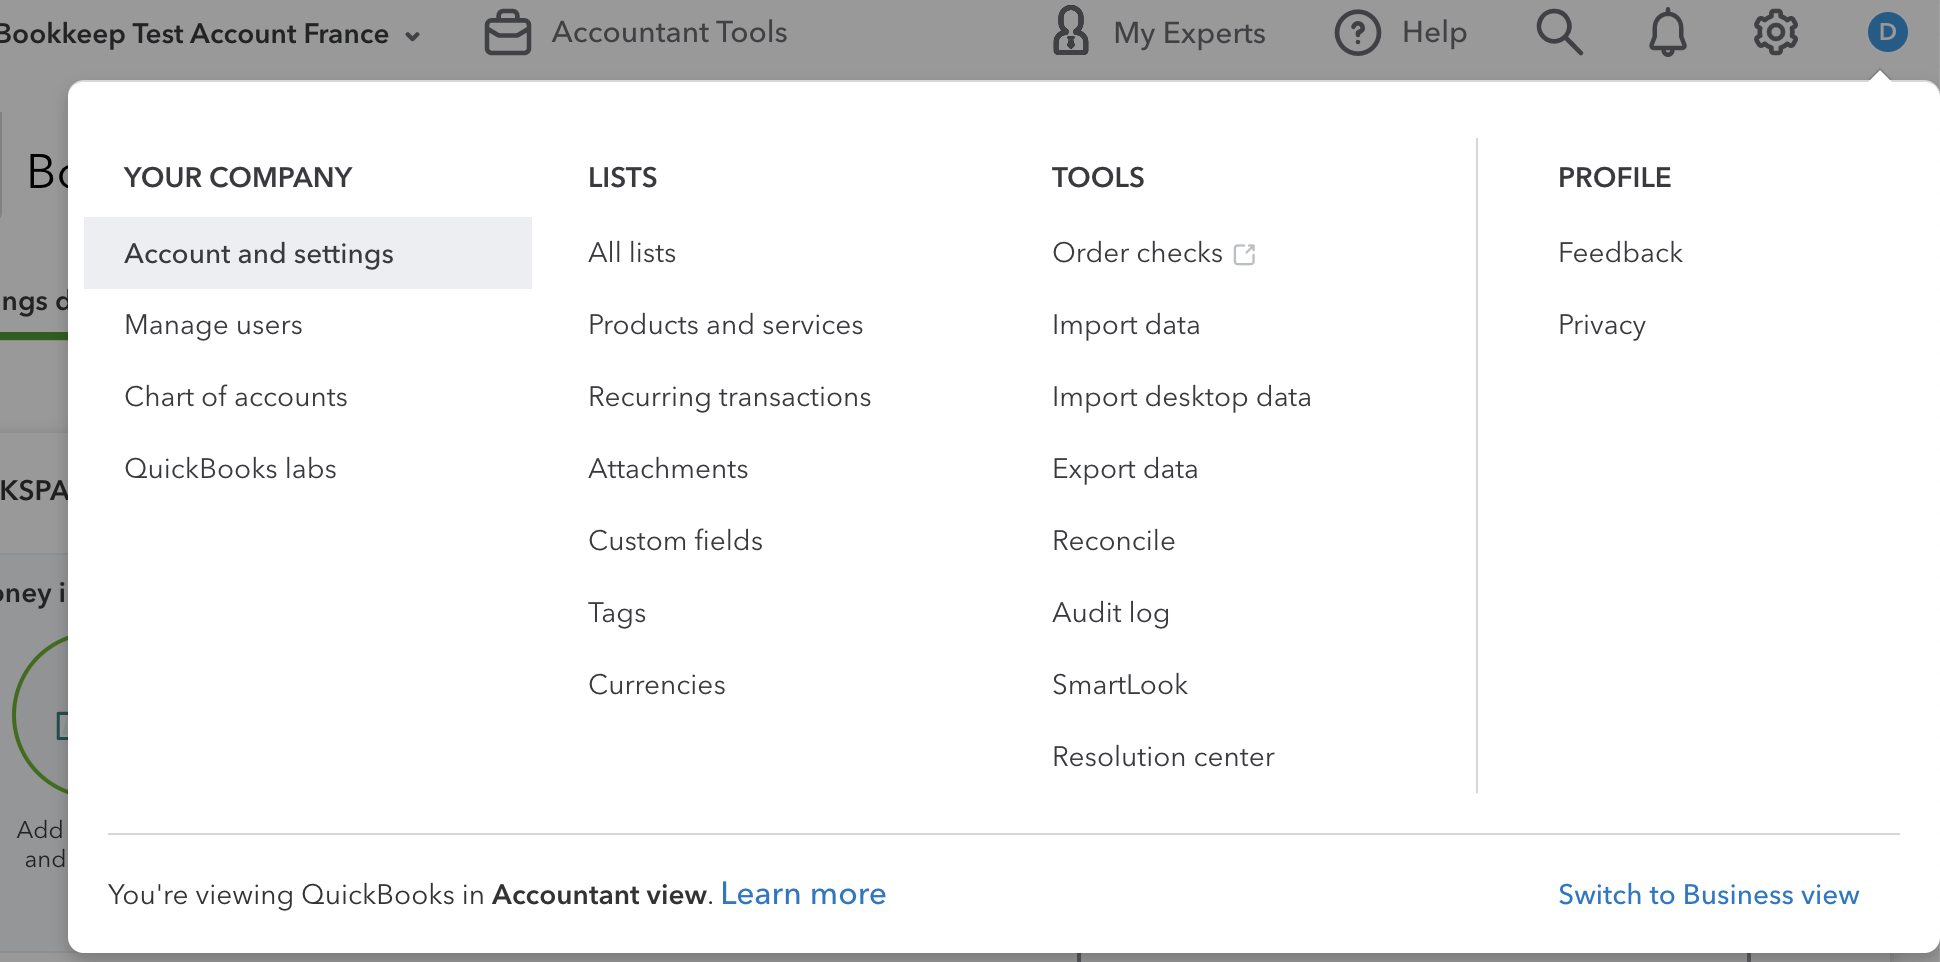The width and height of the screenshot is (1940, 962).
Task: Click the My Experts person icon
Action: point(1071,31)
